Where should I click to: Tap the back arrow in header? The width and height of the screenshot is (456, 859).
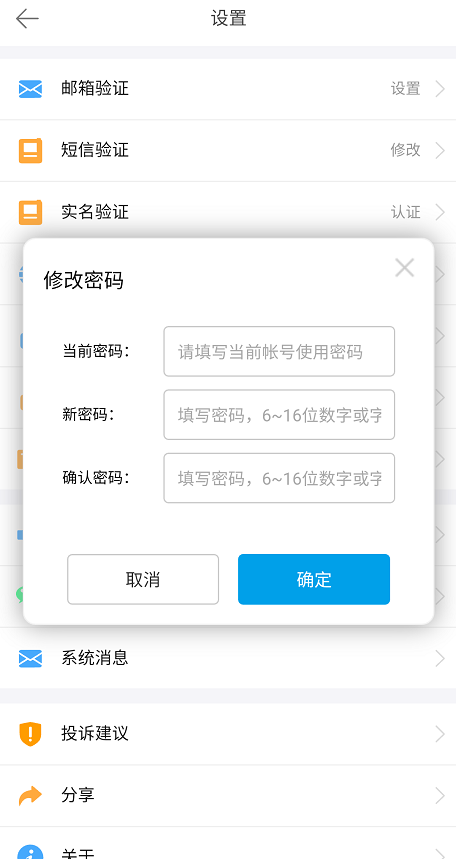pyautogui.click(x=27, y=19)
